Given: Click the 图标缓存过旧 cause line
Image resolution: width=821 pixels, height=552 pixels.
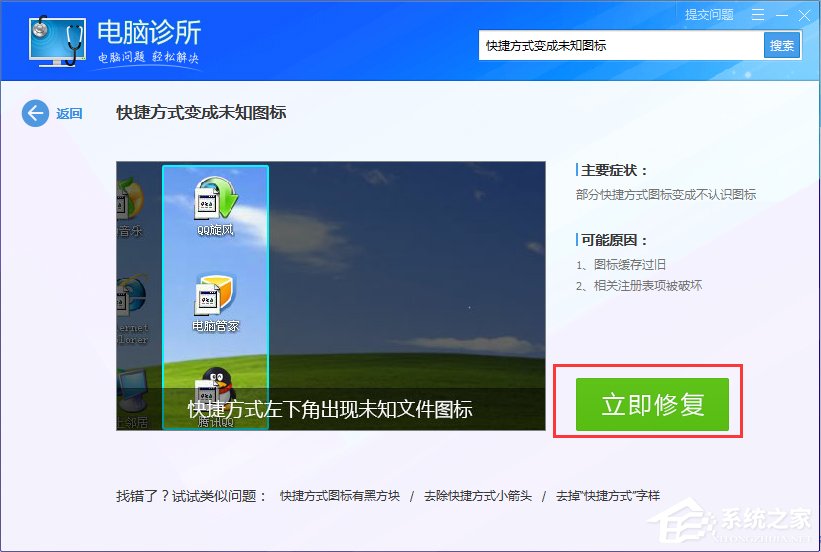Looking at the screenshot, I should [x=621, y=264].
